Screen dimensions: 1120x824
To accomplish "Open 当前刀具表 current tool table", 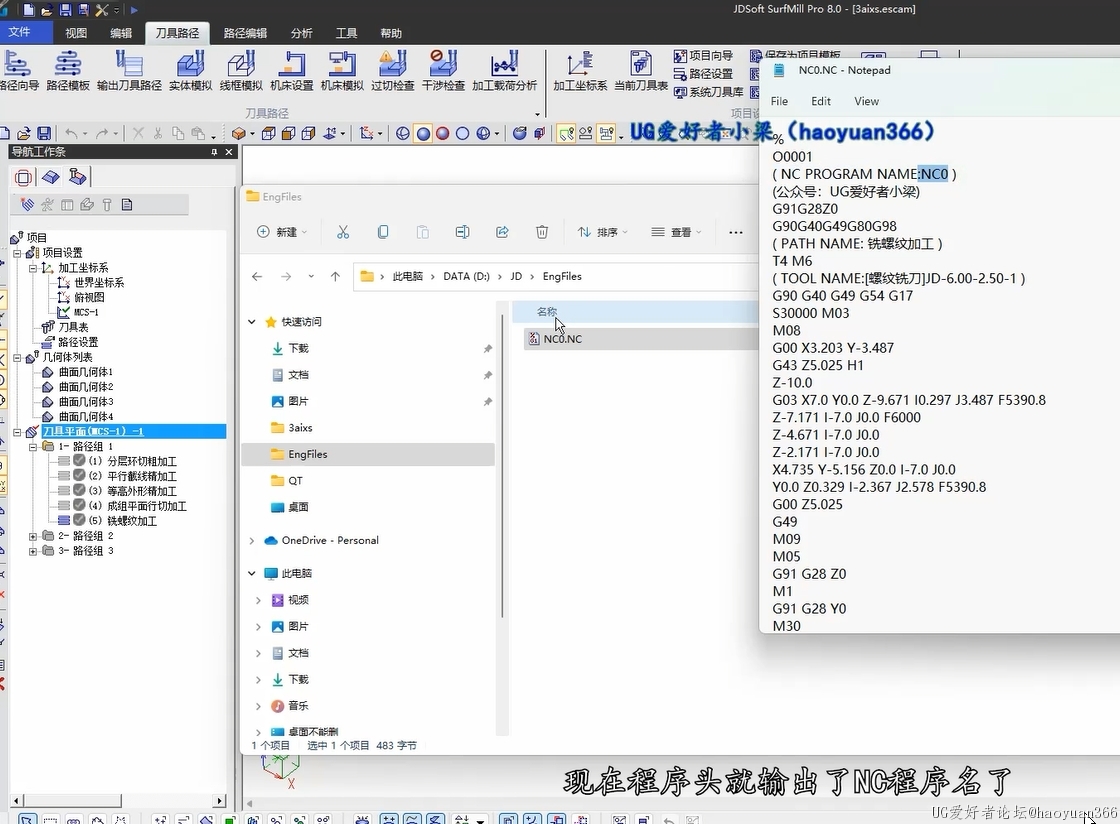I will (x=641, y=71).
